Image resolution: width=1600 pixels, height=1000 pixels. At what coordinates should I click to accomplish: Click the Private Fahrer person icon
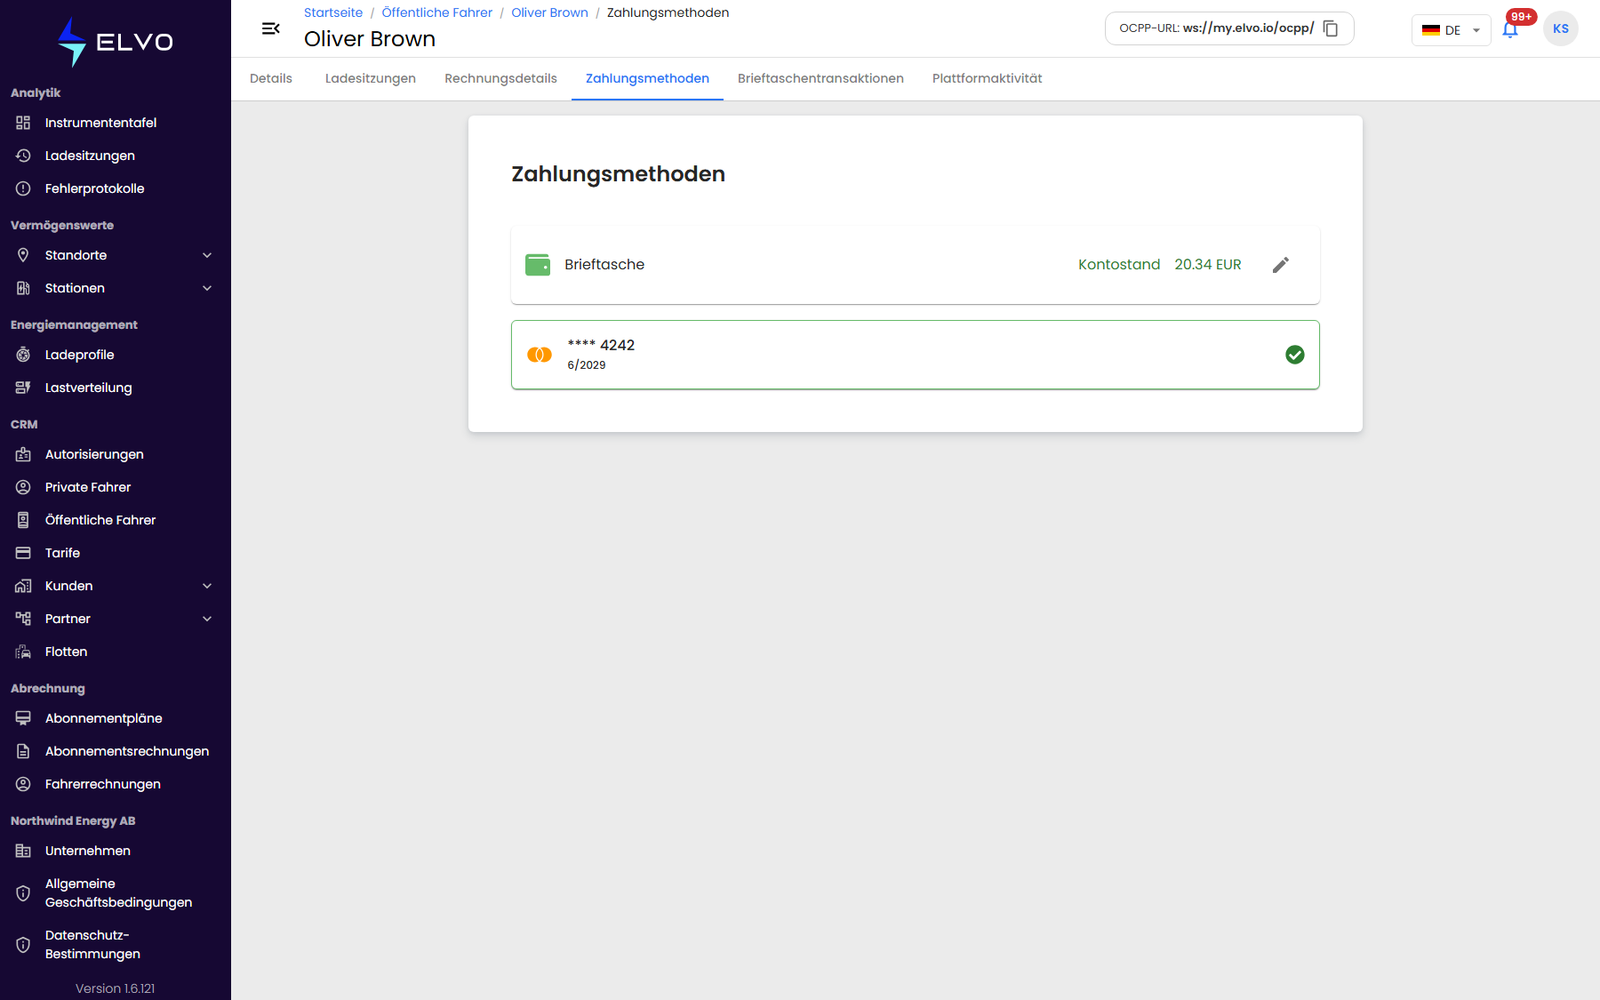pyautogui.click(x=23, y=487)
